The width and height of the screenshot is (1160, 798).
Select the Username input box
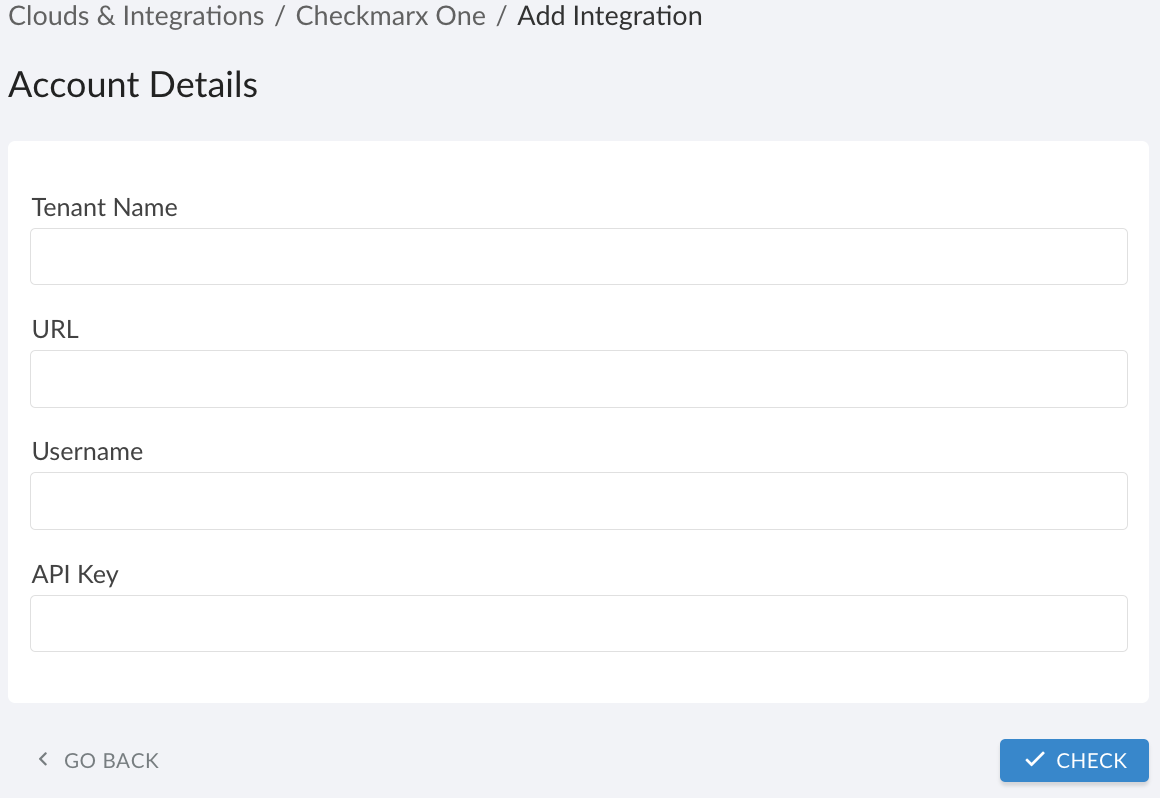578,501
